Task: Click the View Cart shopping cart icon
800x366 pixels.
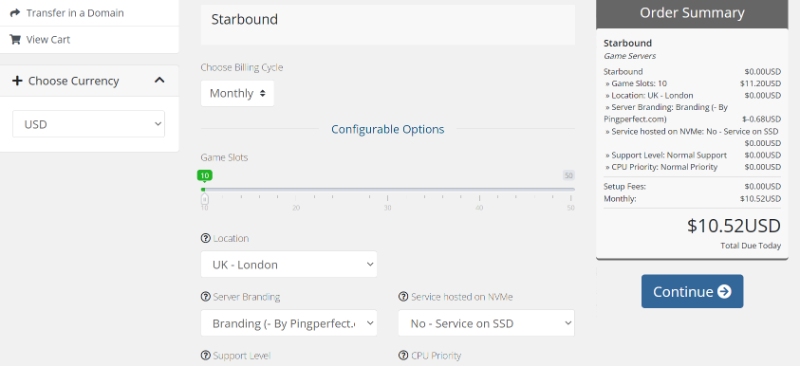Action: [15, 39]
